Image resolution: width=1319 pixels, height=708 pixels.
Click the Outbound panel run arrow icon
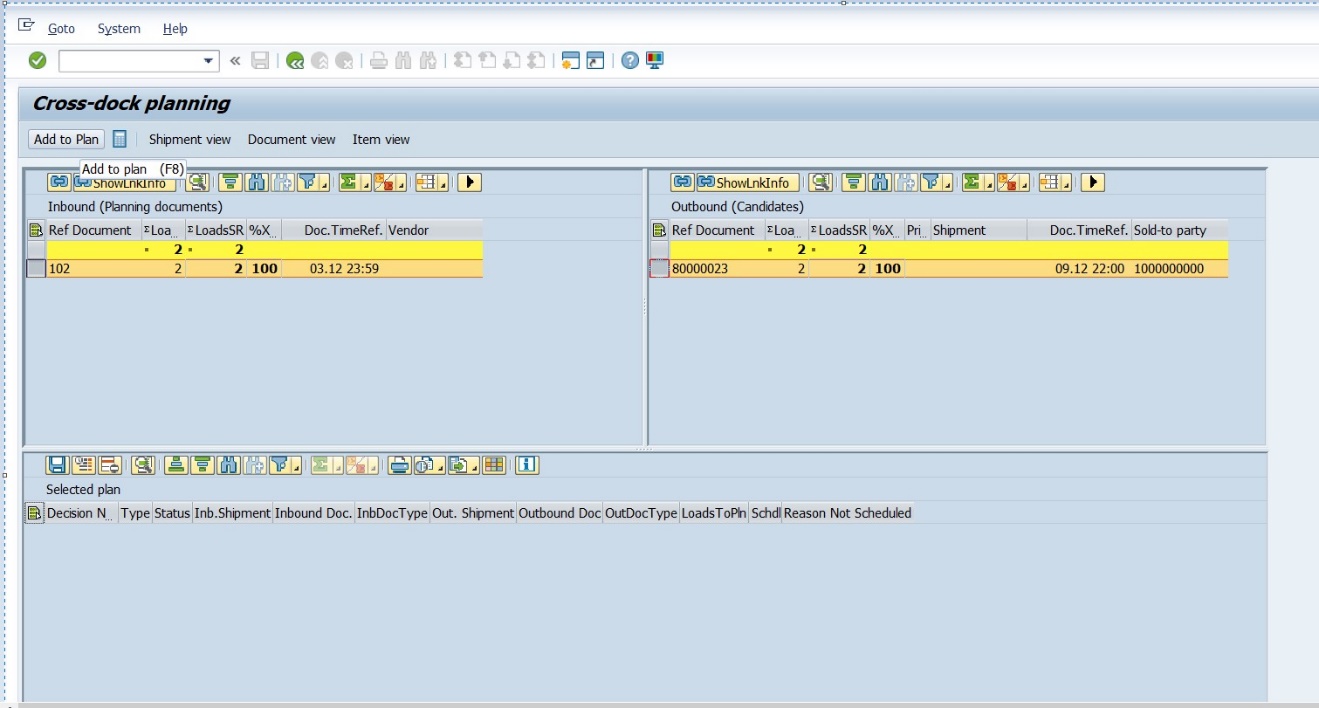pyautogui.click(x=1093, y=182)
